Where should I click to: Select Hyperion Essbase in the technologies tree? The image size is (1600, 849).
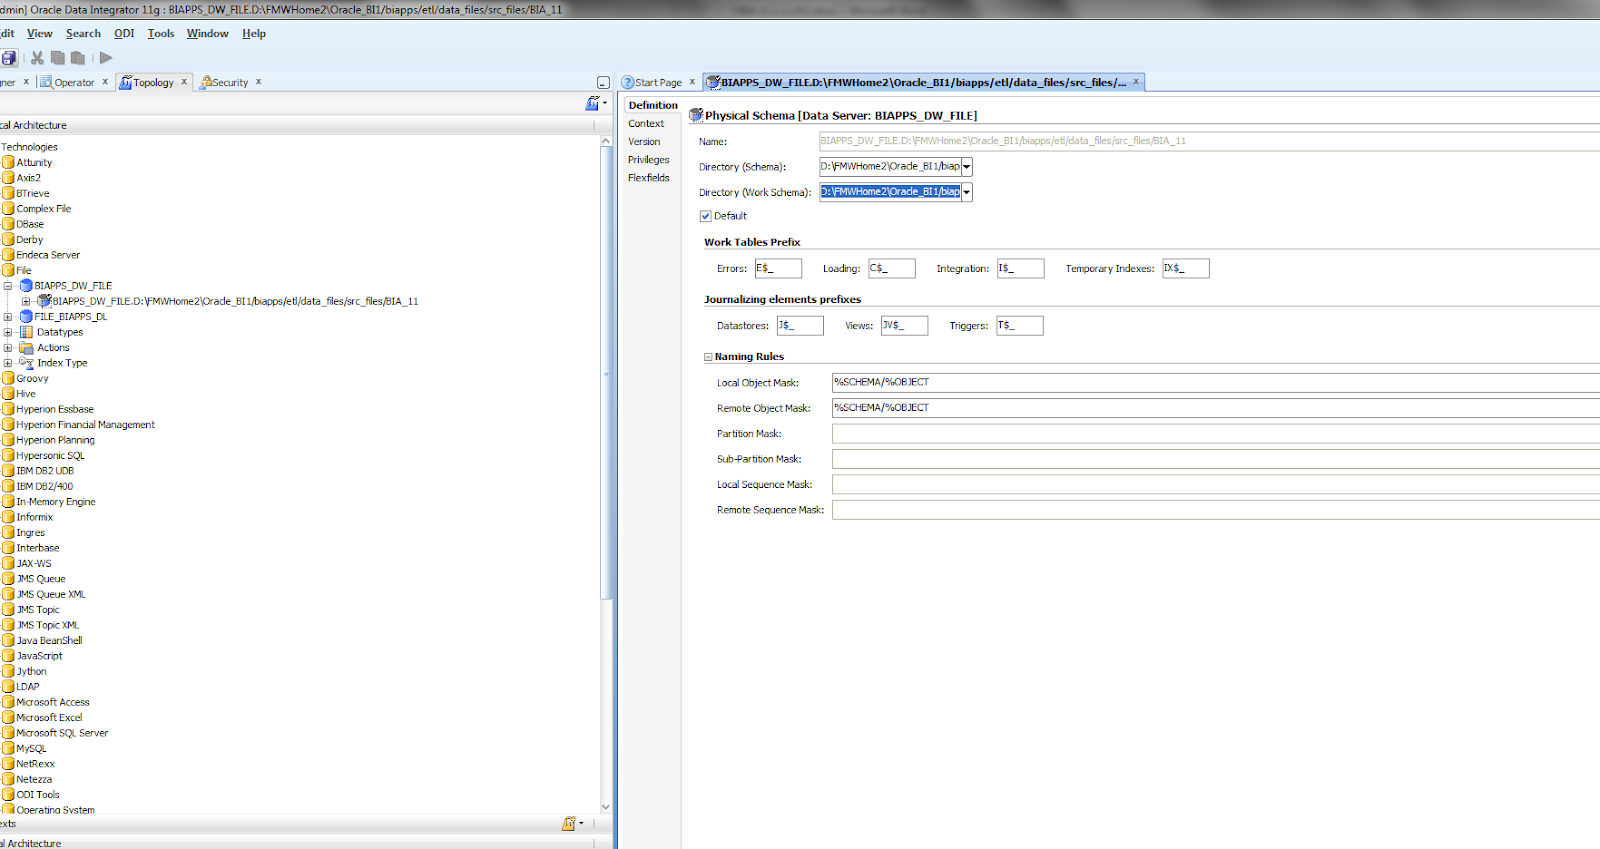(x=54, y=409)
